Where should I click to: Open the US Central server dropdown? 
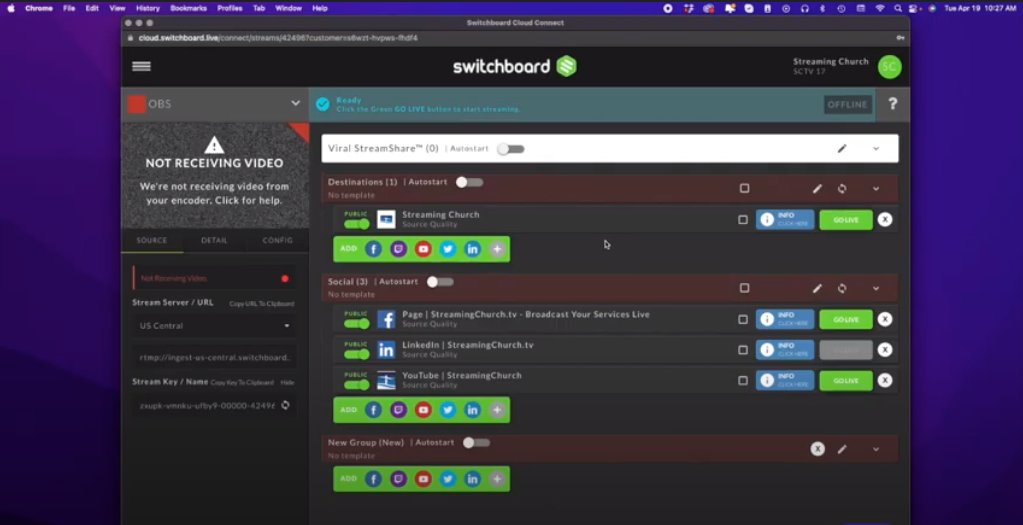pyautogui.click(x=215, y=325)
